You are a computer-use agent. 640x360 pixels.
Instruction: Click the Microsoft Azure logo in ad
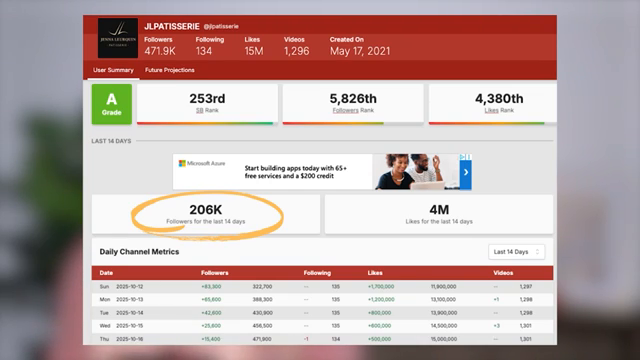point(202,163)
